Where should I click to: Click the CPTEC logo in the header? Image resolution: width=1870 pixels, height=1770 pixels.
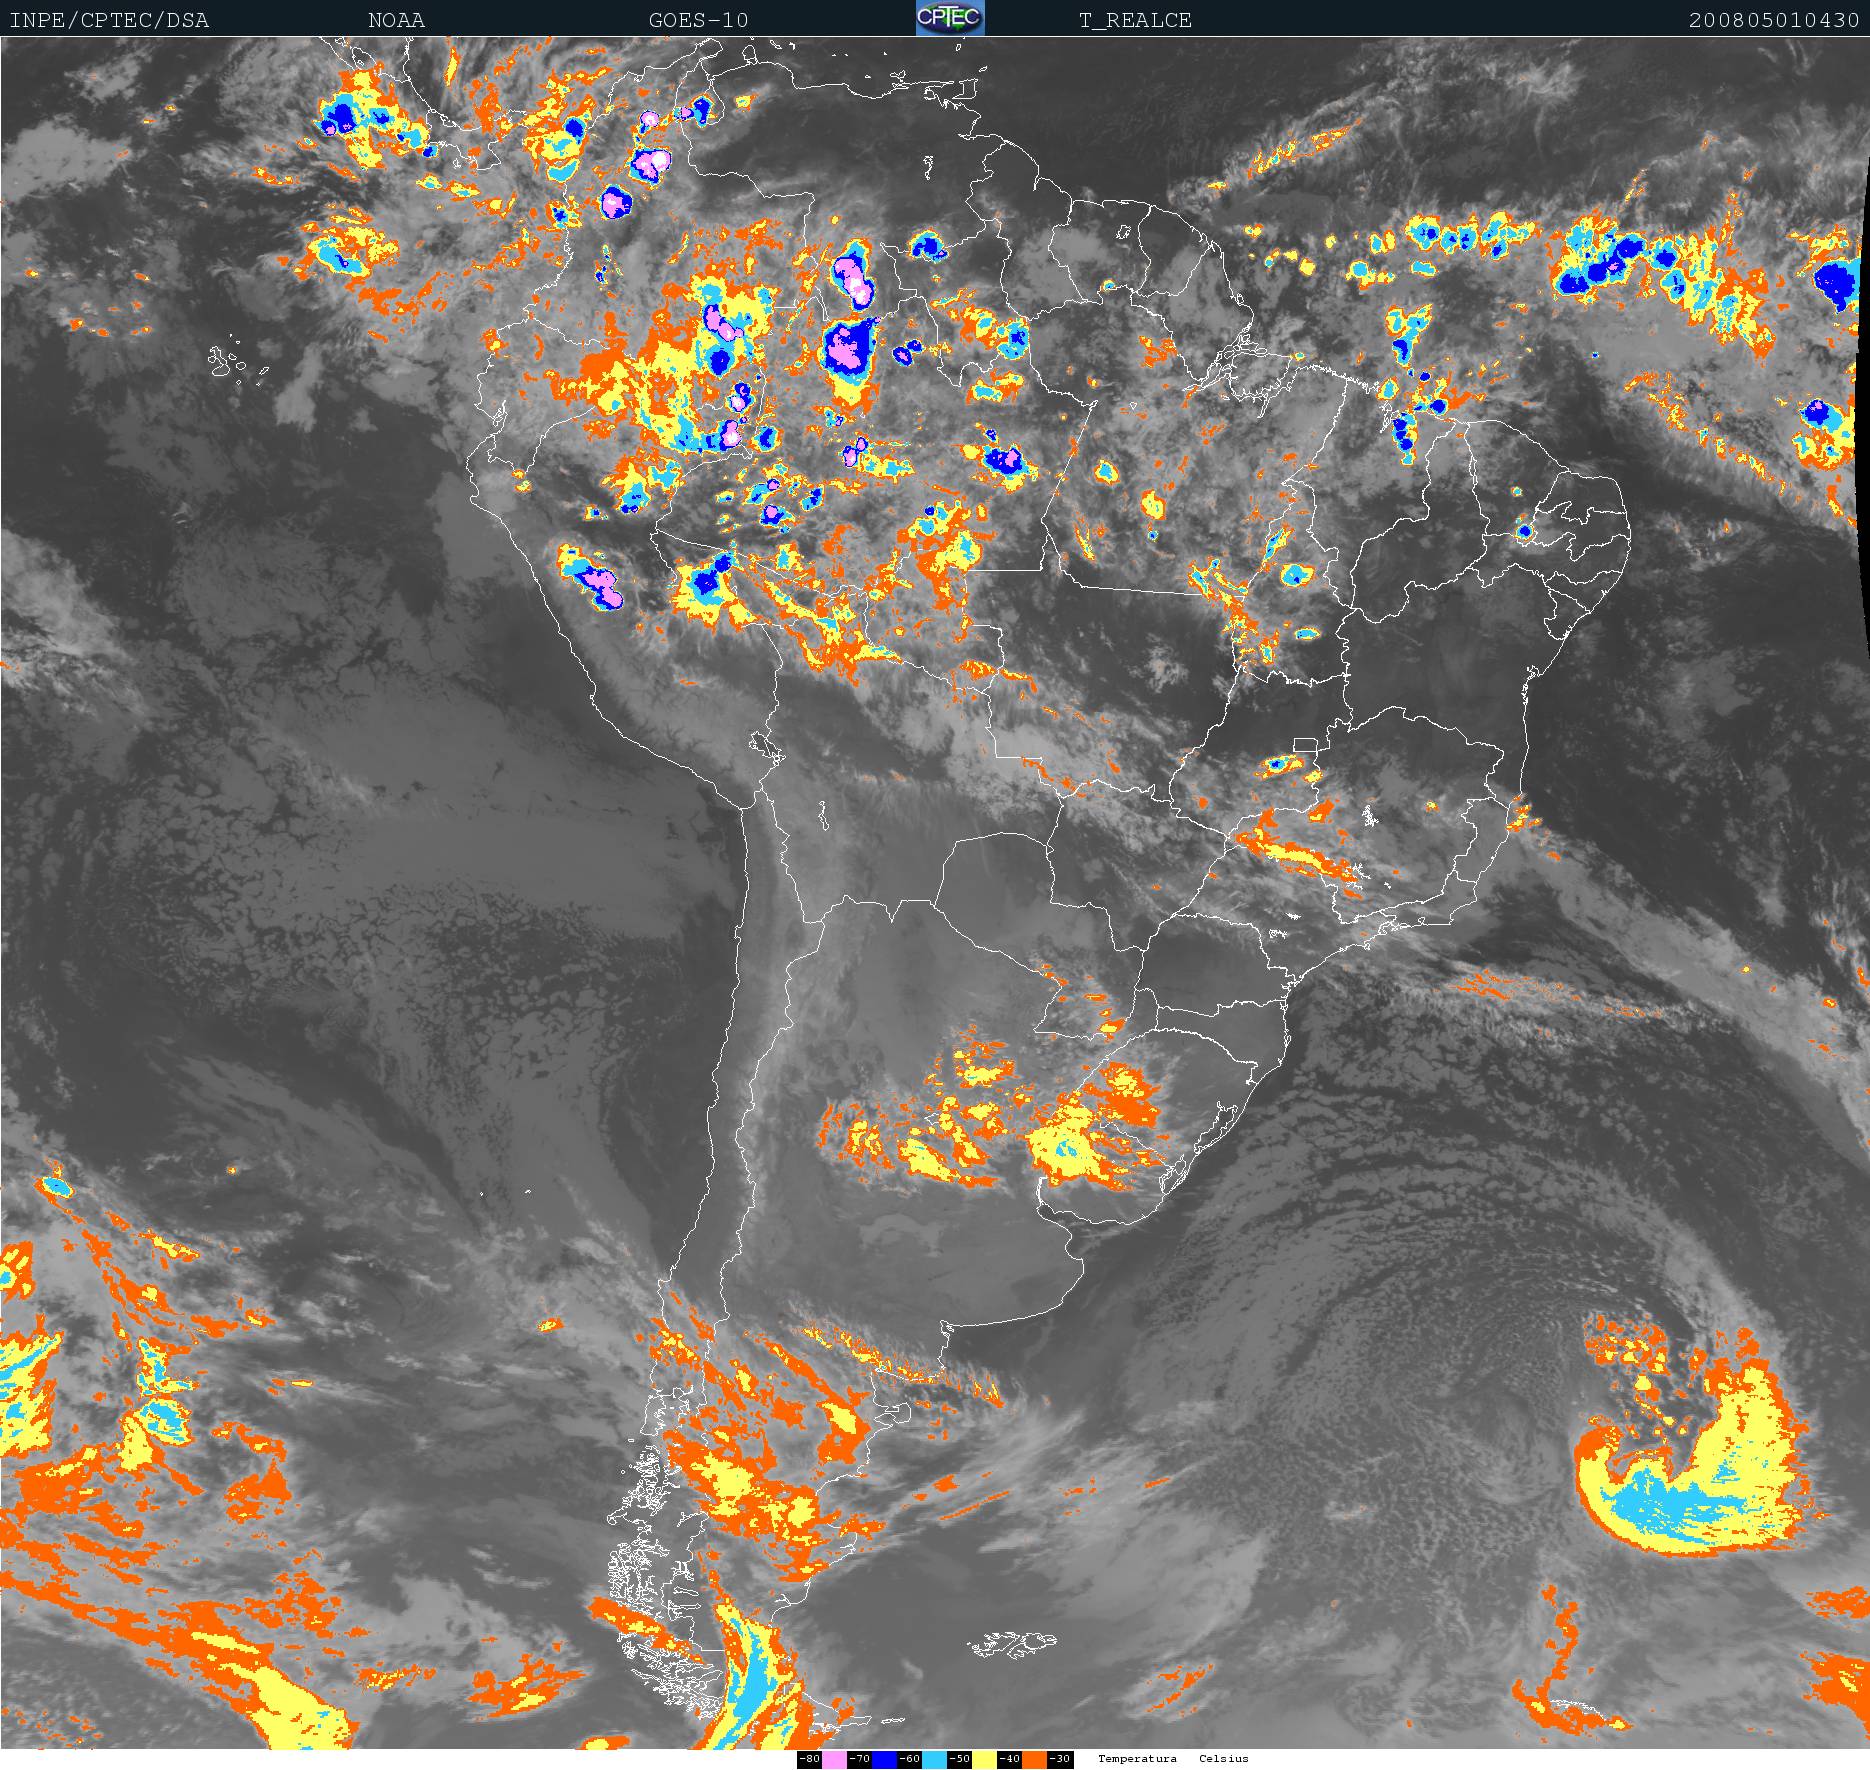[x=950, y=18]
